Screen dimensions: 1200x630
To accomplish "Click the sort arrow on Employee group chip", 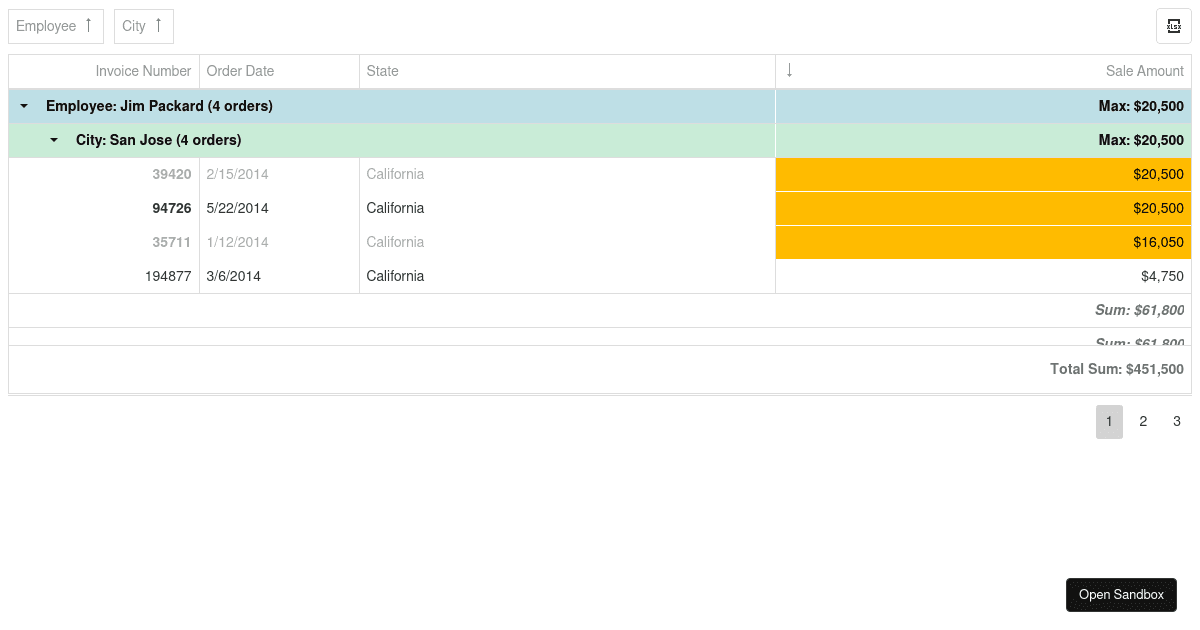I will (x=88, y=26).
